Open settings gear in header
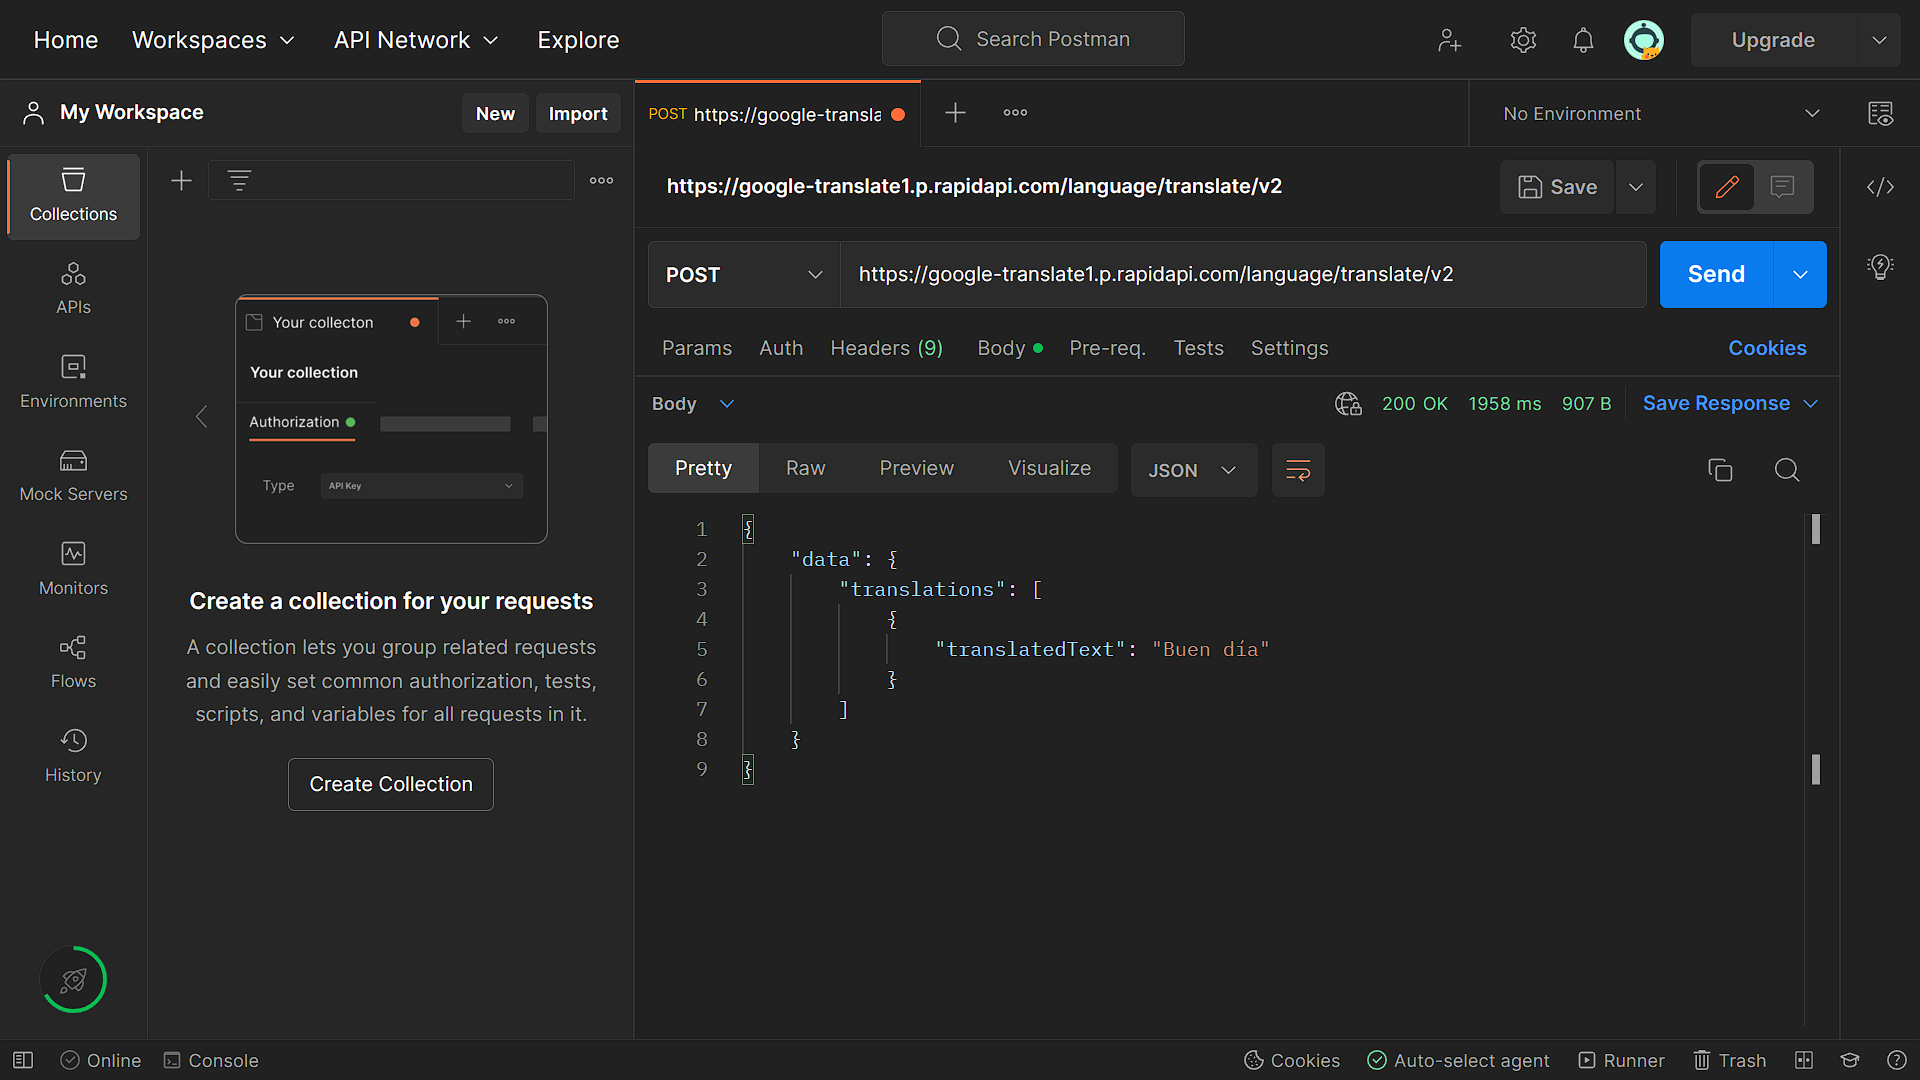The width and height of the screenshot is (1920, 1080). pyautogui.click(x=1523, y=40)
